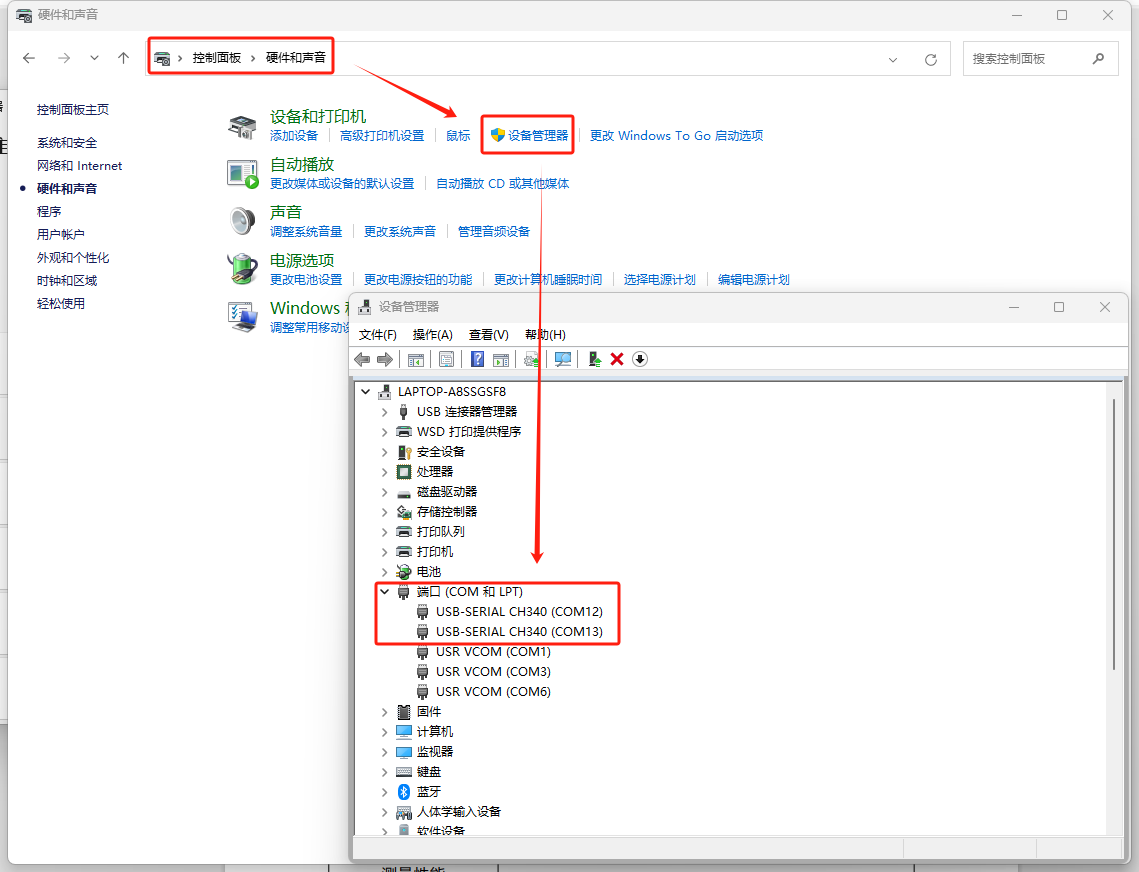1139x872 pixels.
Task: Click the AutoPlay (自动播放) category icon
Action: pyautogui.click(x=242, y=174)
